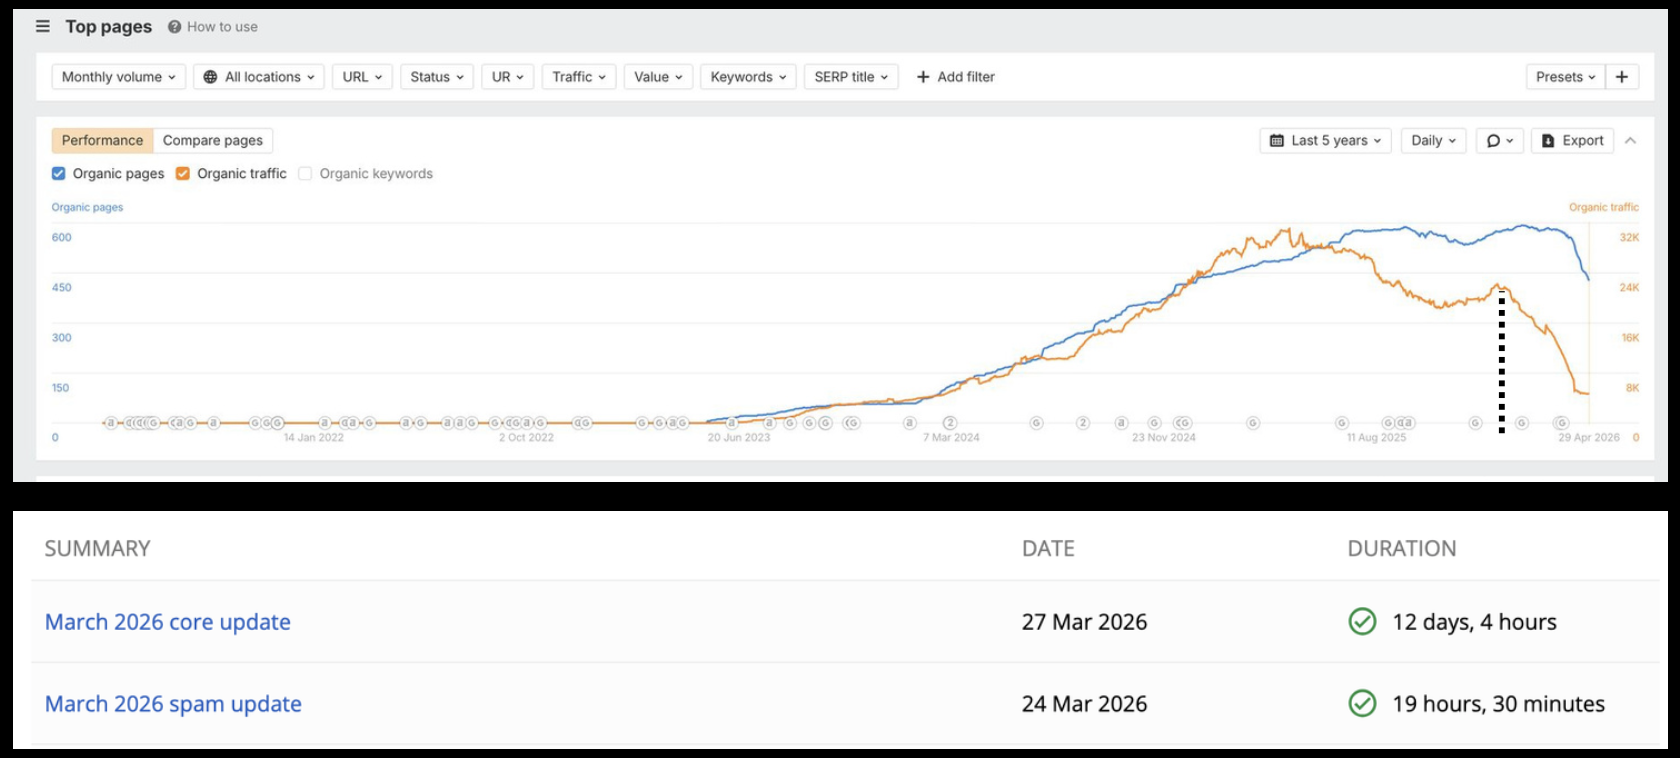Screen dimensions: 1680x758
Task: Open the March 2026 core update link
Action: point(168,622)
